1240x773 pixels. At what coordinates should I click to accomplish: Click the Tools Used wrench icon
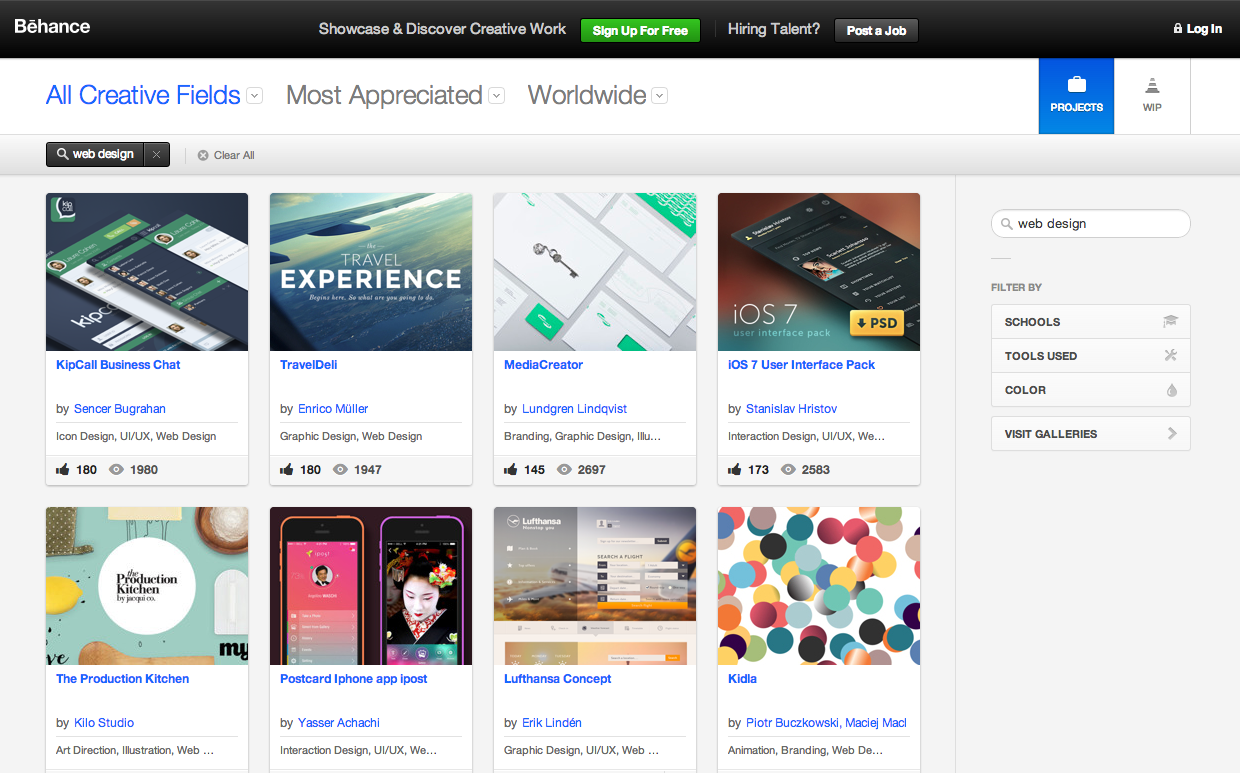click(1171, 356)
